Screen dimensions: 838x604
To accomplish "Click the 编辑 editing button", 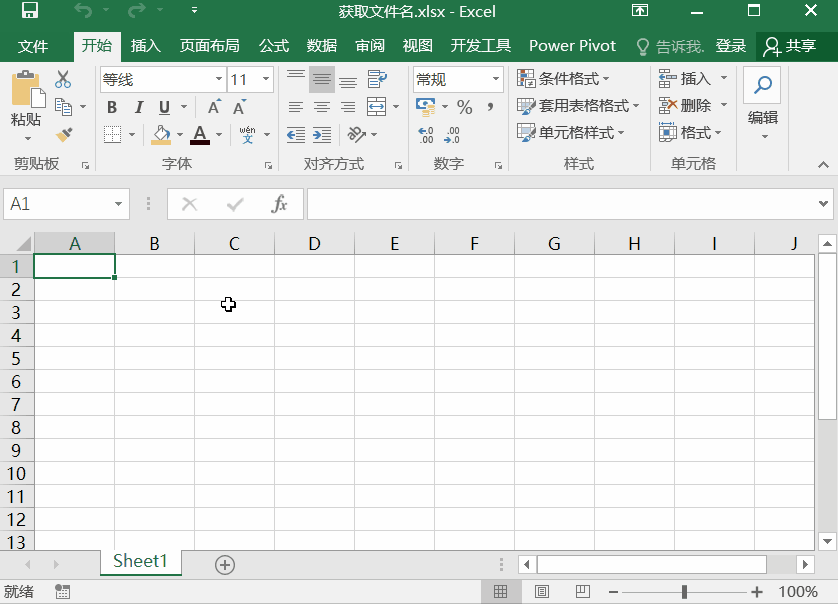I will coord(763,104).
